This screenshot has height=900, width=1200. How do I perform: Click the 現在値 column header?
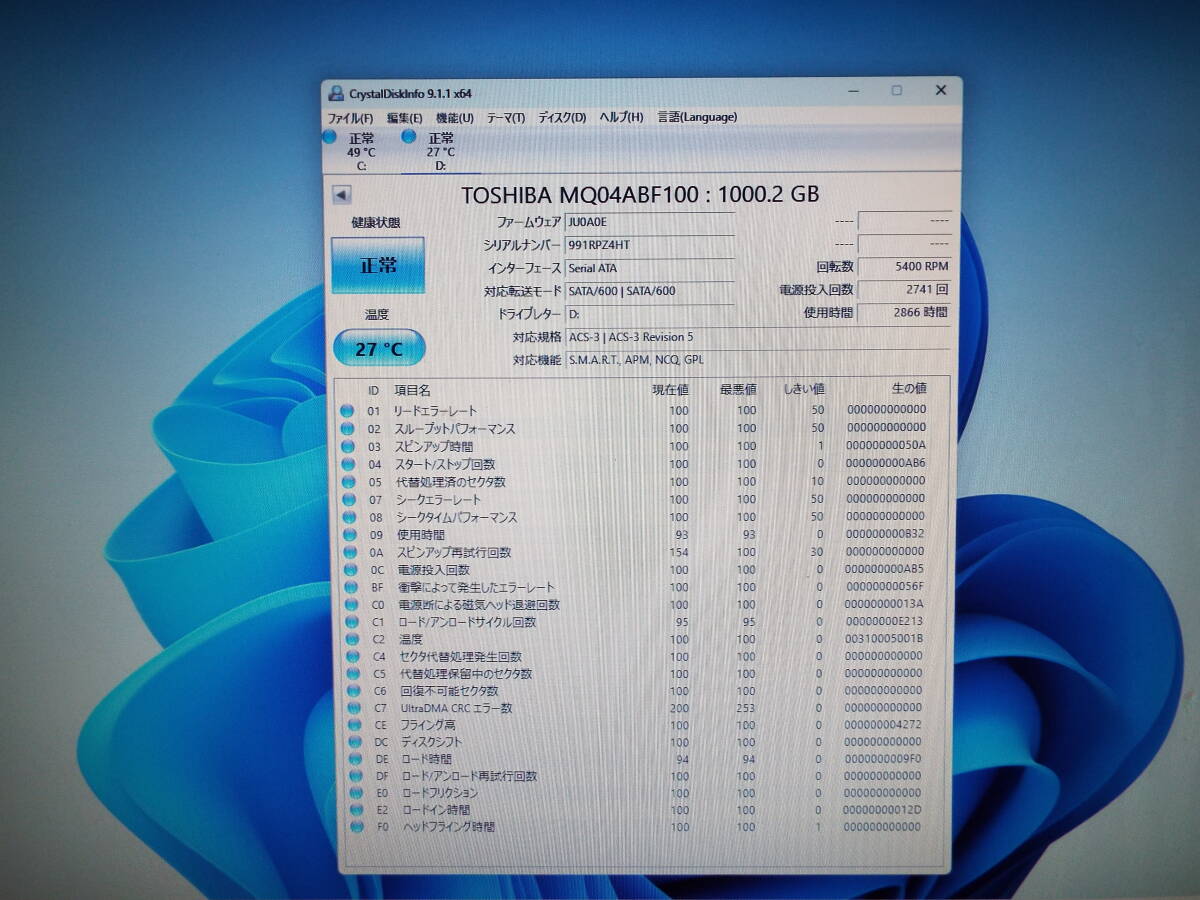click(670, 389)
